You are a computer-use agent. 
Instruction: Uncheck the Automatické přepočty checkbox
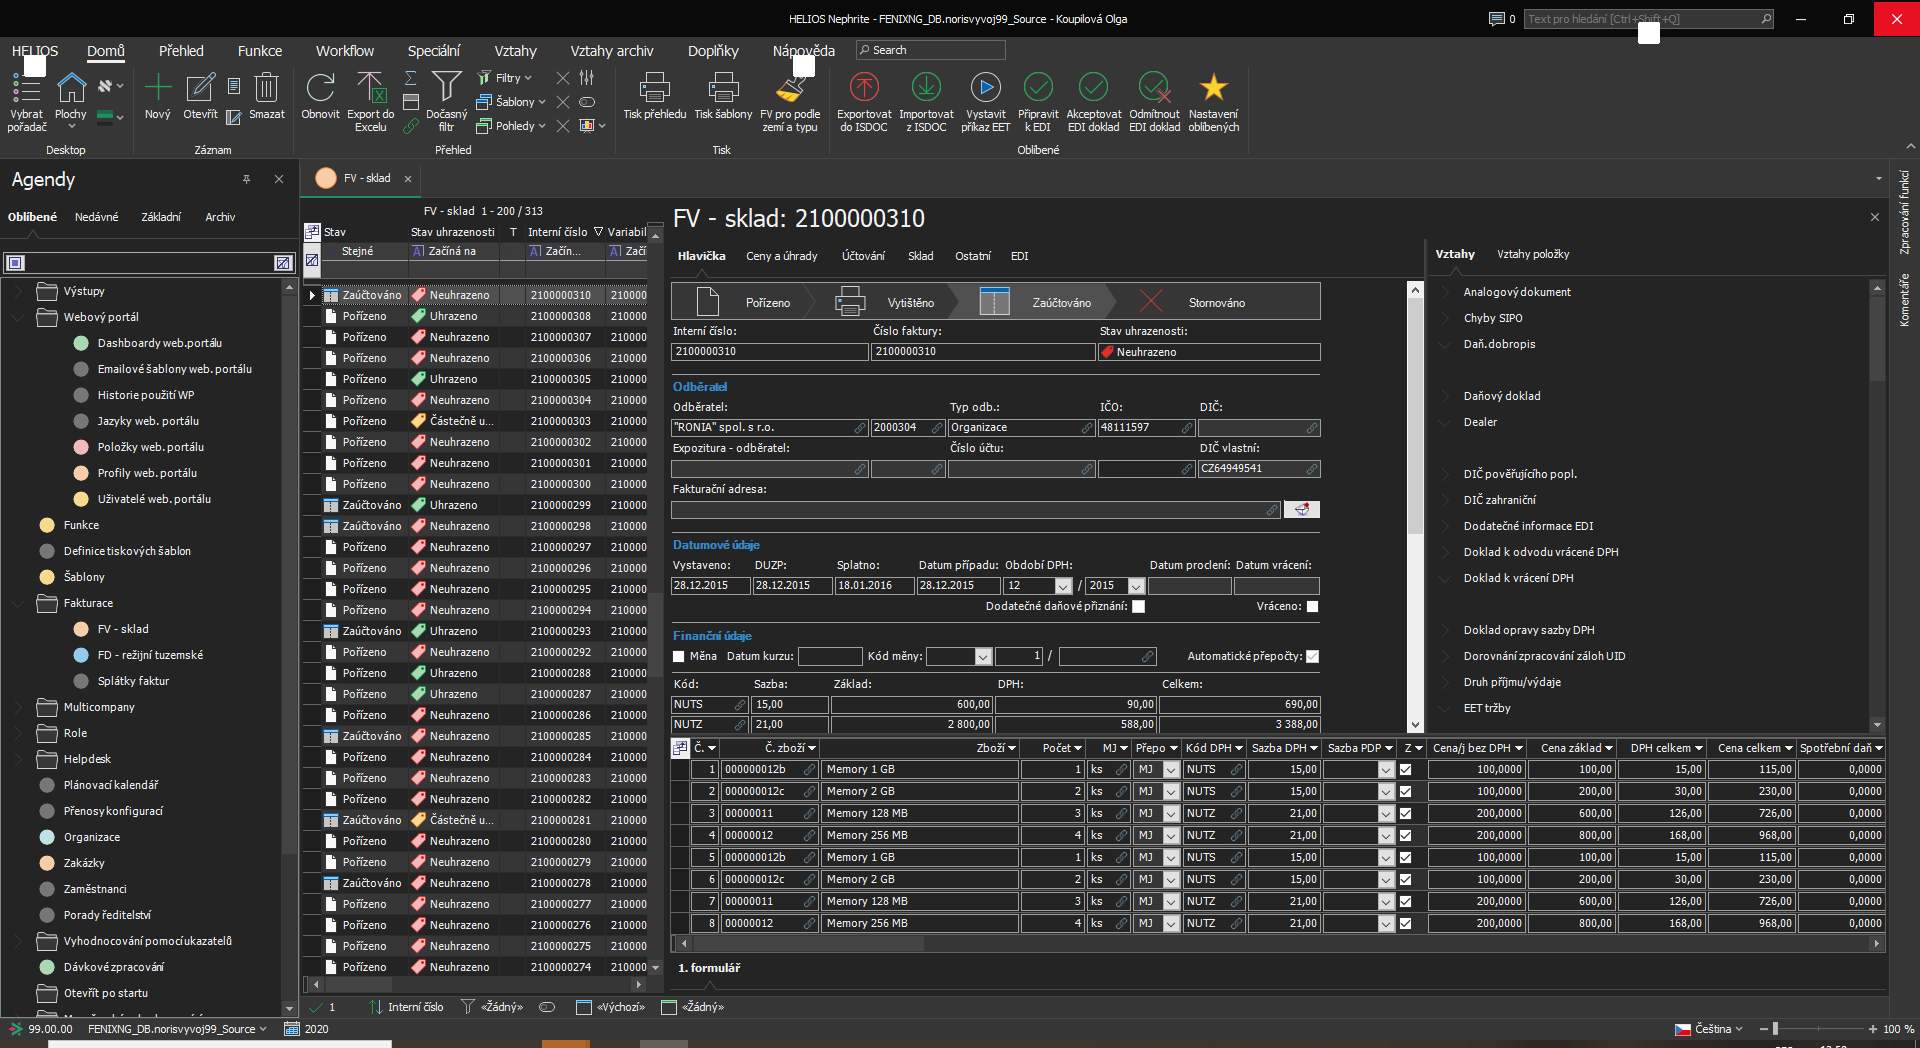coord(1312,657)
